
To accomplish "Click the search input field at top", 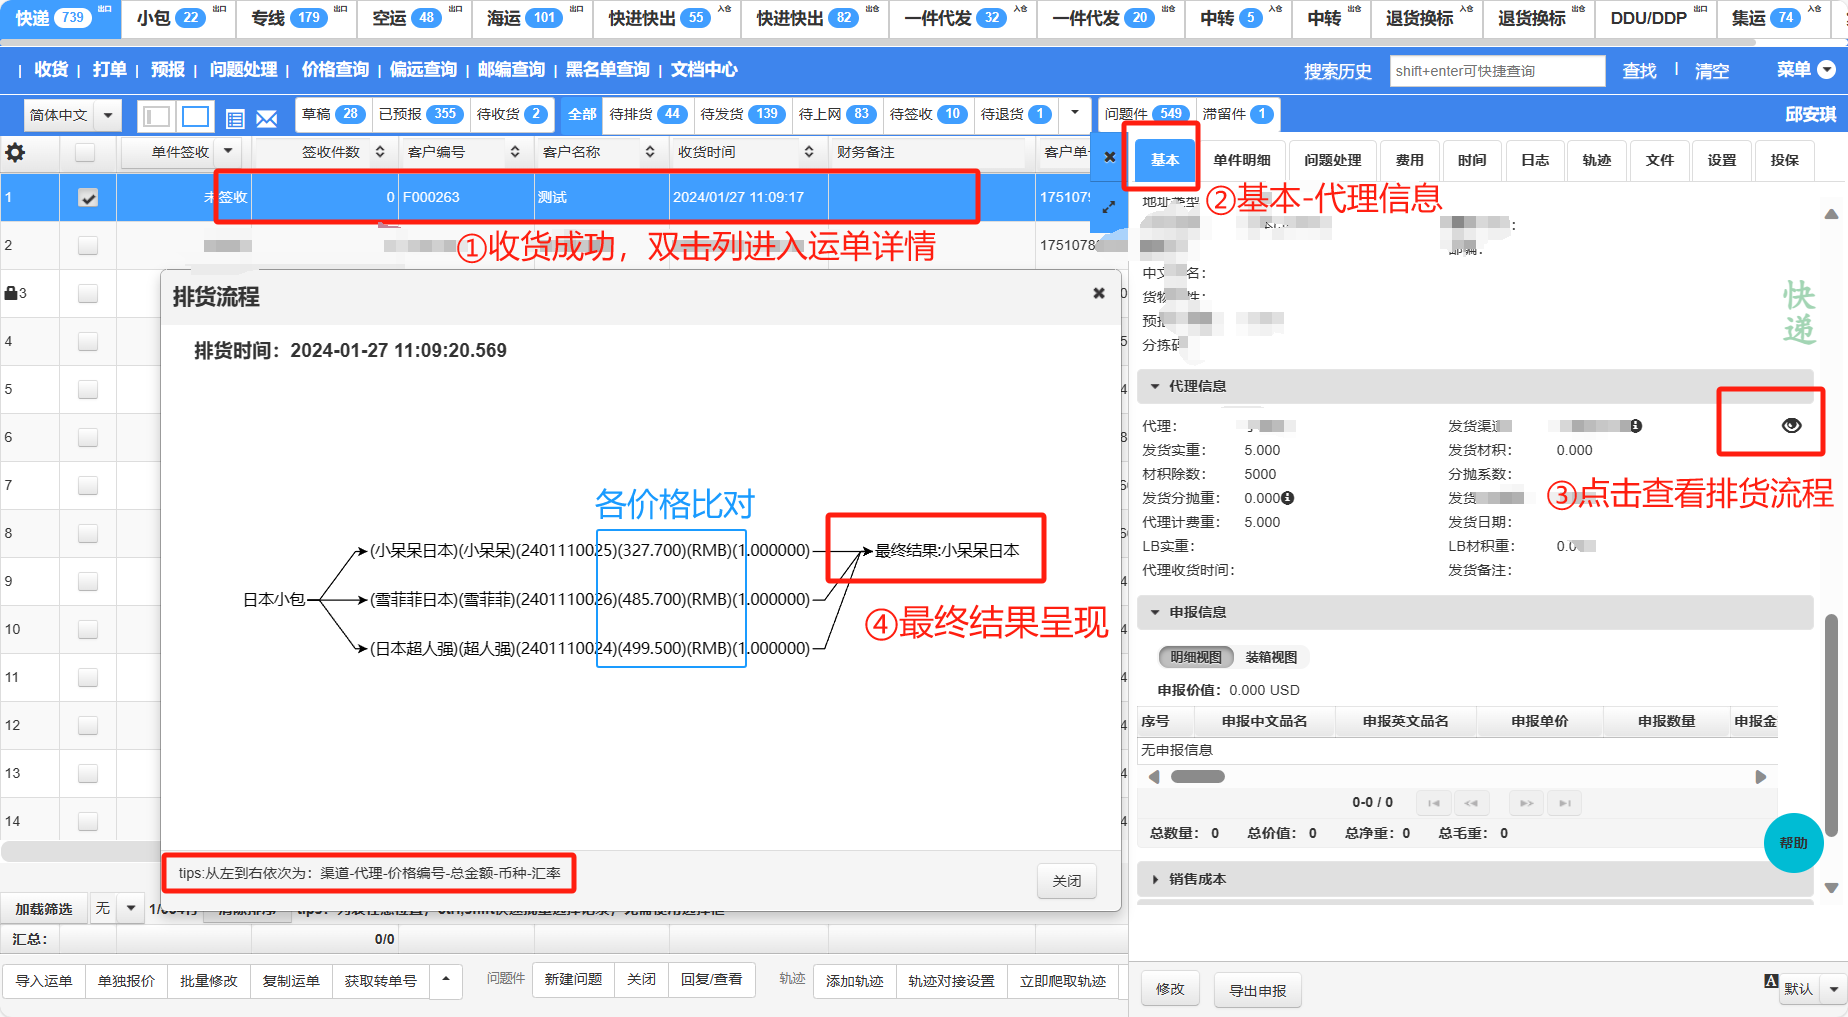I will 1497,71.
